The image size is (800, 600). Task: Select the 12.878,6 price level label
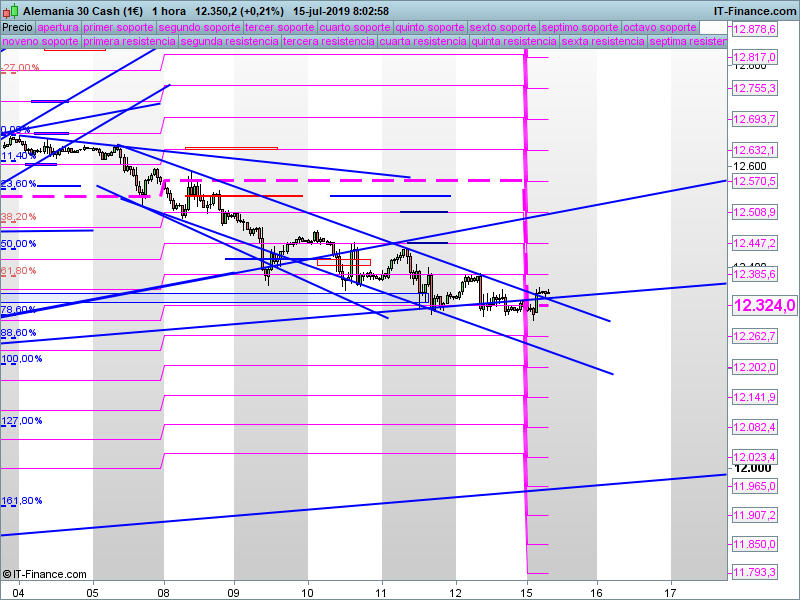point(755,30)
